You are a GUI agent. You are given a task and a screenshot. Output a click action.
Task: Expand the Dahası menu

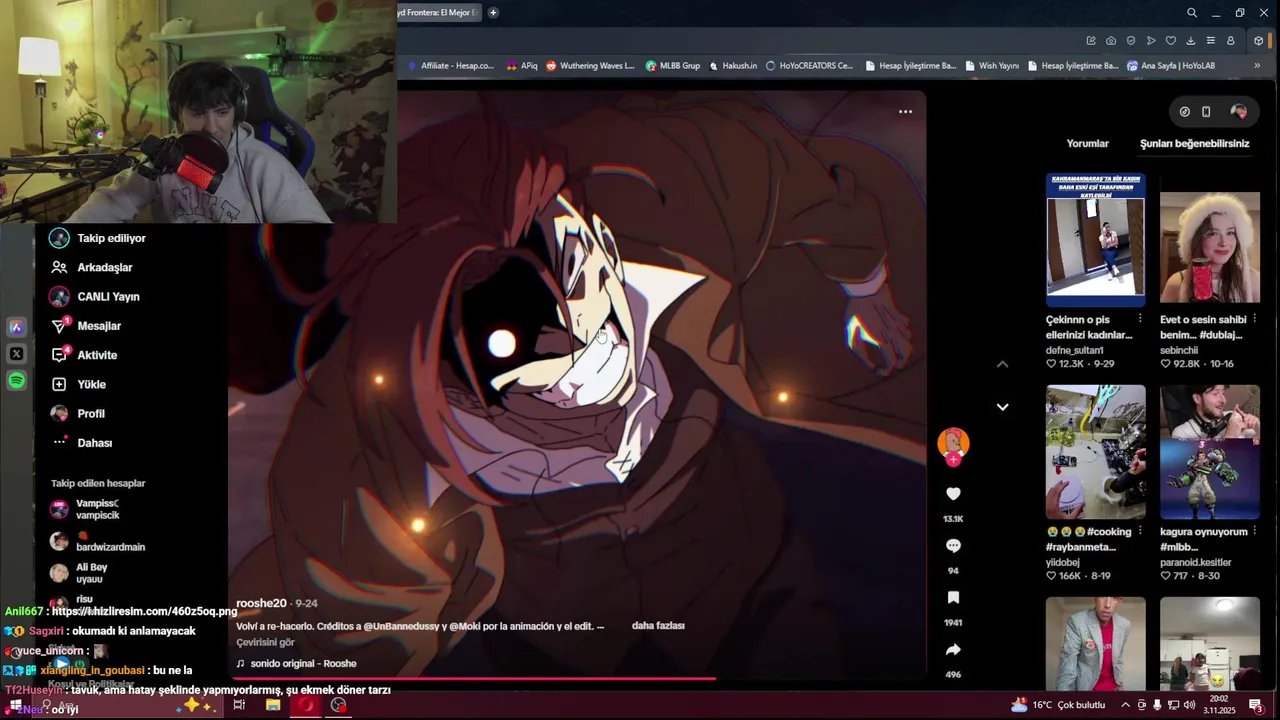81,443
